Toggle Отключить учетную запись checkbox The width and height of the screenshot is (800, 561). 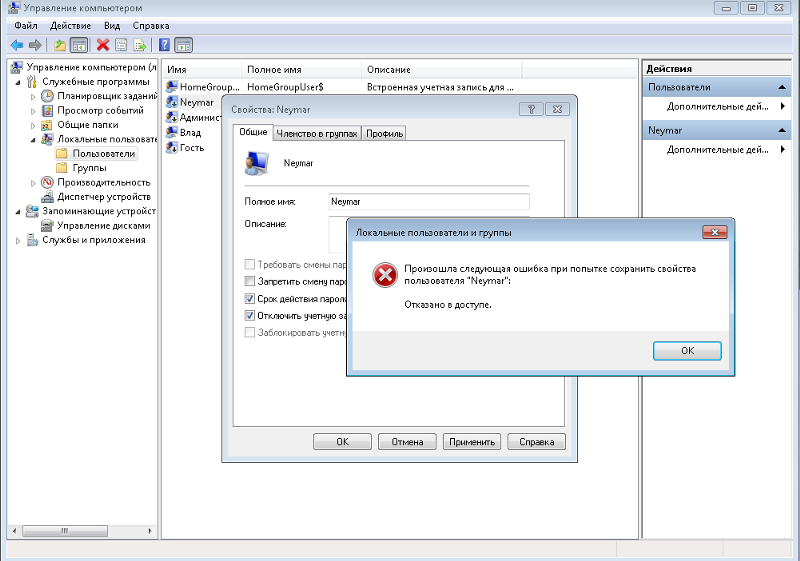click(x=249, y=316)
